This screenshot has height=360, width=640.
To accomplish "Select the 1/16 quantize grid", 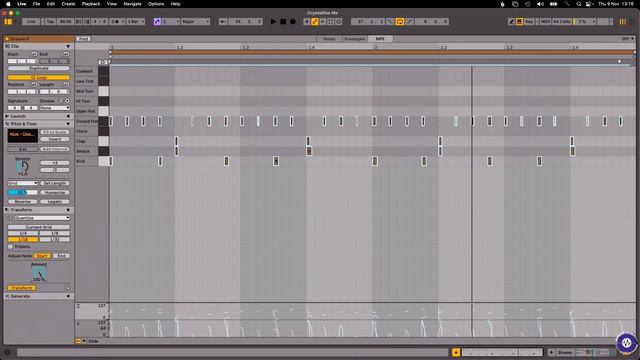I will click(x=23, y=240).
